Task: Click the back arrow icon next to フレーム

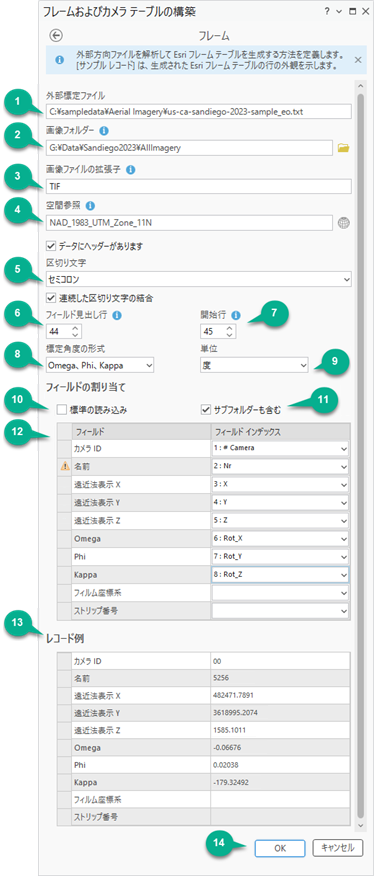Action: pyautogui.click(x=56, y=36)
